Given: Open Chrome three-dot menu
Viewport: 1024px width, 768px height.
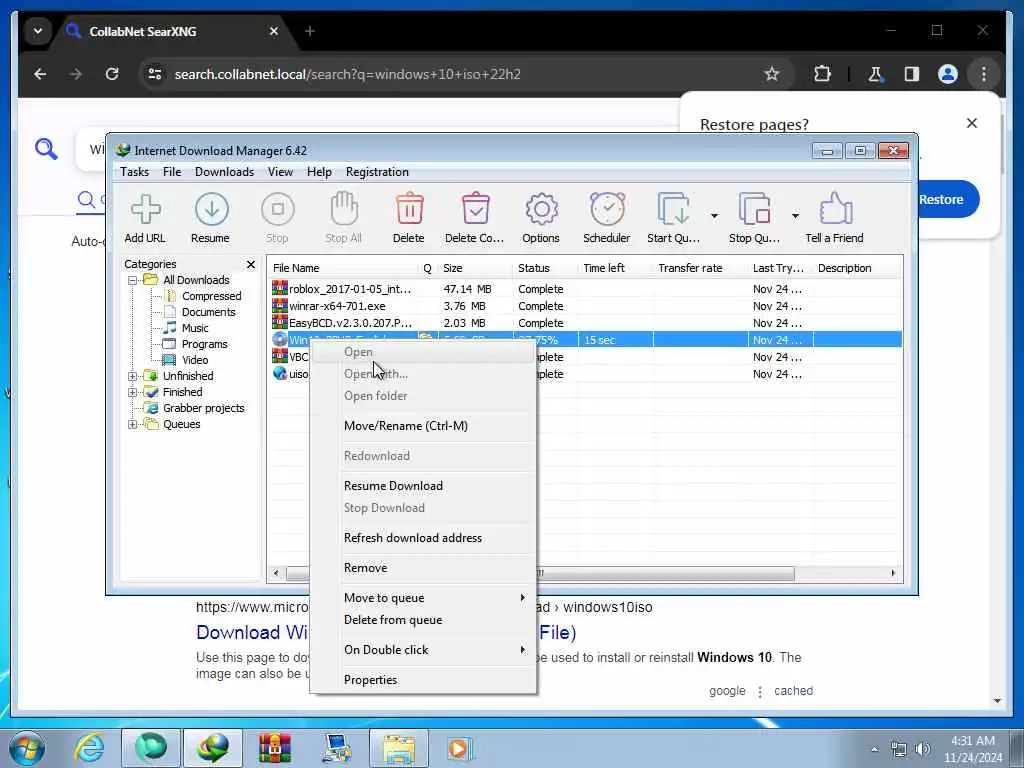Looking at the screenshot, I should (x=984, y=74).
